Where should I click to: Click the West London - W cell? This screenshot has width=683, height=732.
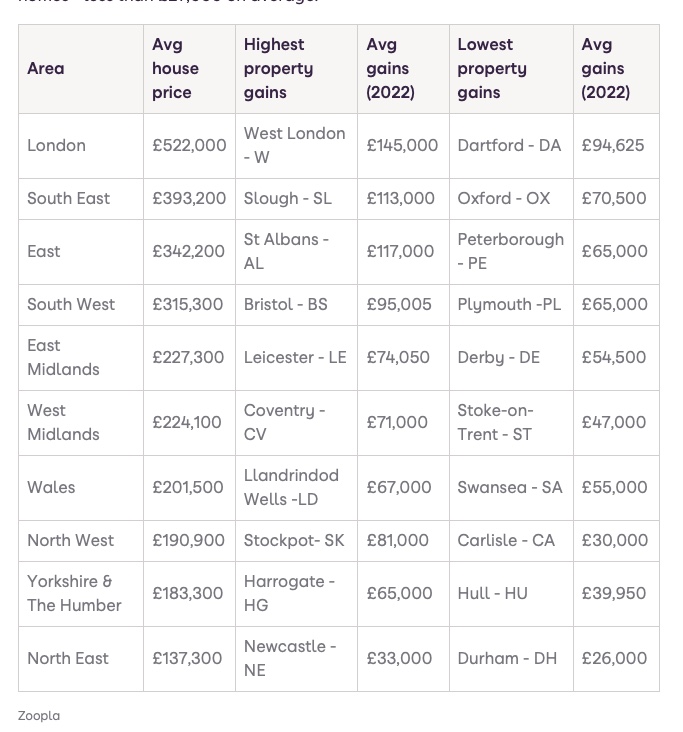pyautogui.click(x=294, y=146)
